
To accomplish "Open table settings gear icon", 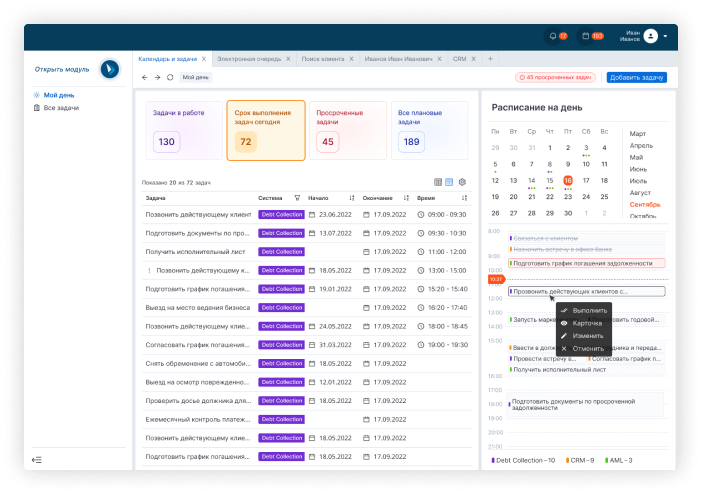I will click(x=462, y=182).
